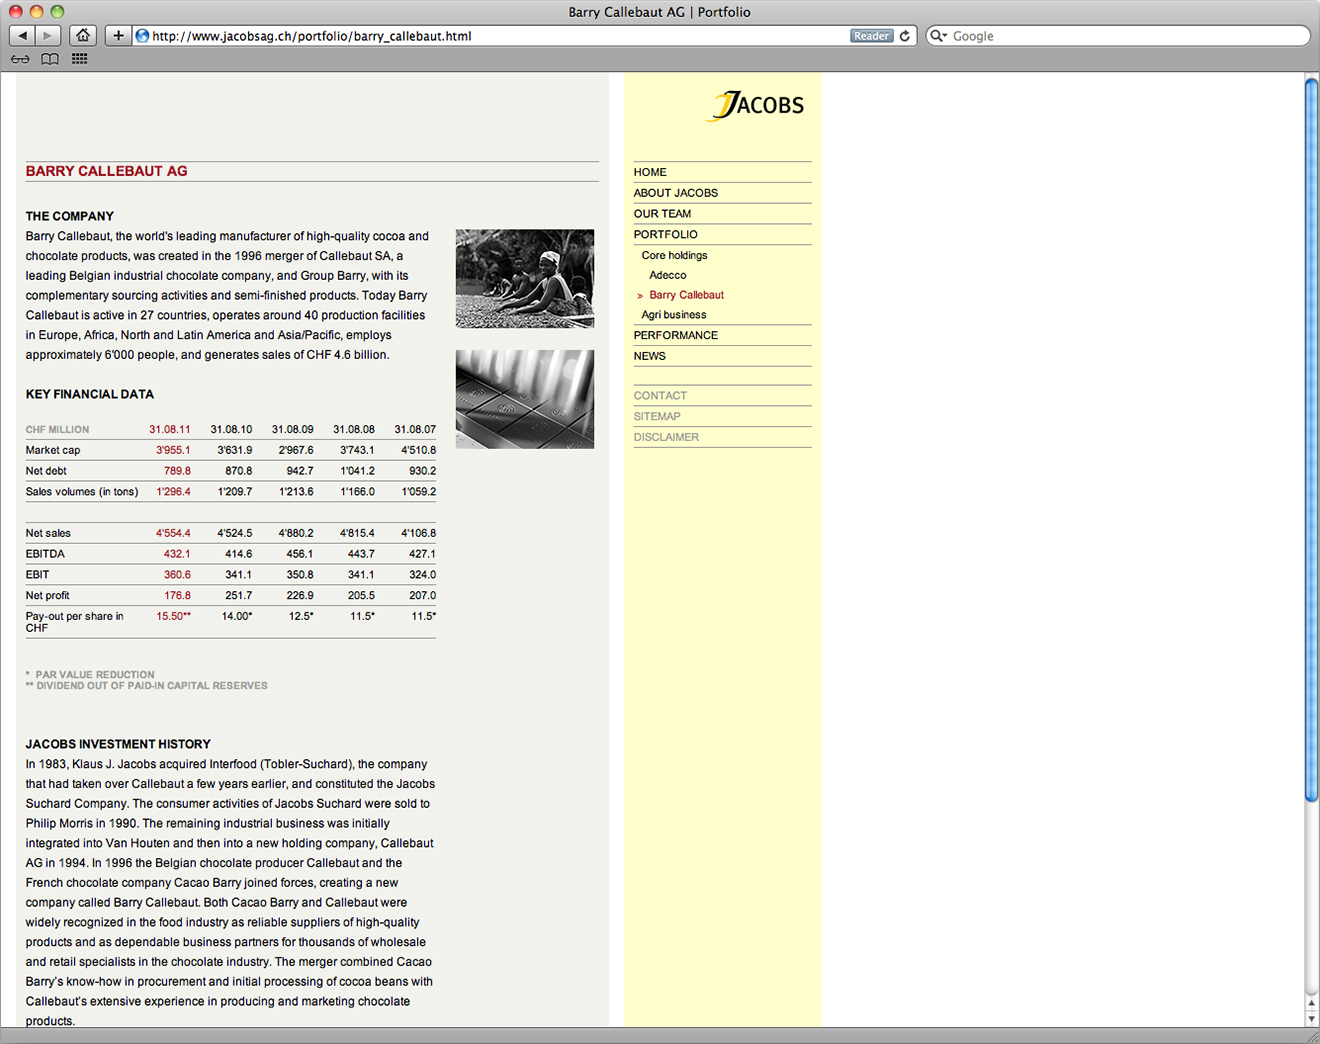Click the Add Bookmark plus button

(x=118, y=36)
